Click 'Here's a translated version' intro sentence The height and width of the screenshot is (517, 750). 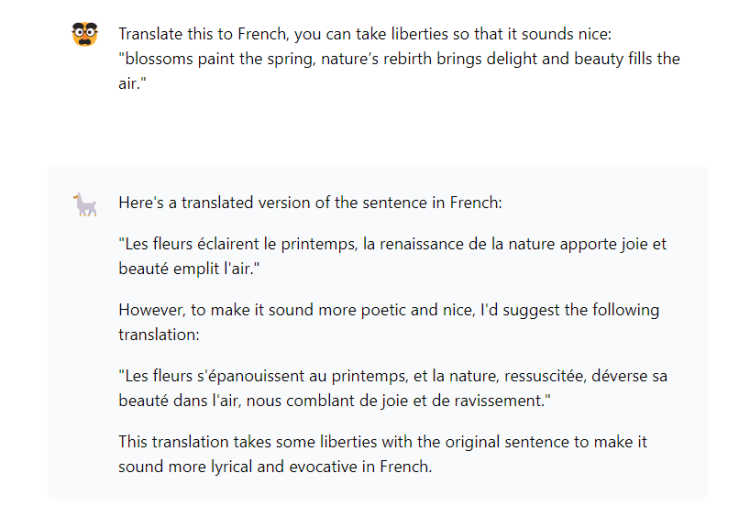[x=310, y=203]
